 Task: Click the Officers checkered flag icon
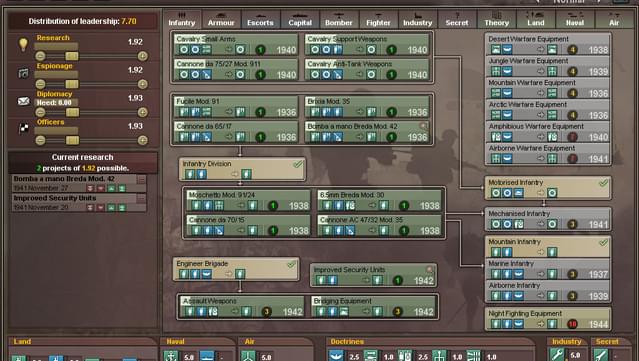tap(24, 128)
